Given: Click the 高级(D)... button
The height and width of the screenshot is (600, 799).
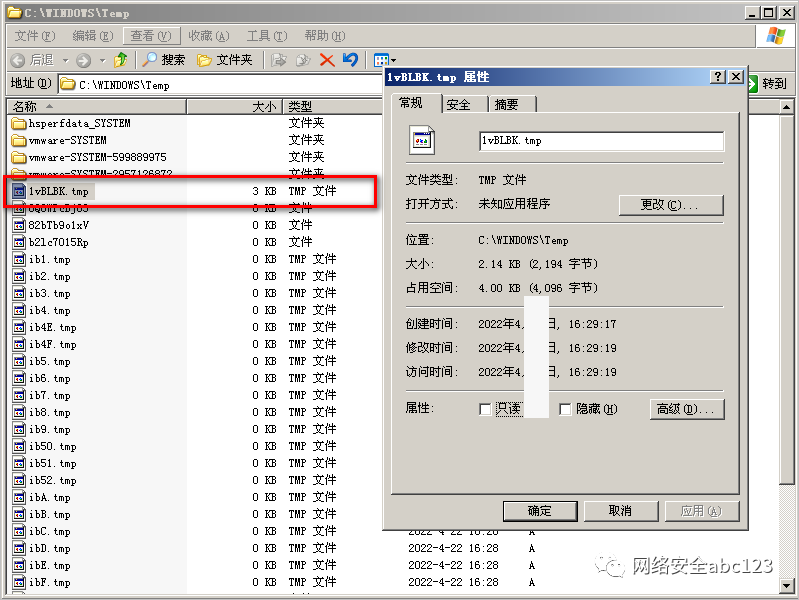Looking at the screenshot, I should click(x=687, y=409).
